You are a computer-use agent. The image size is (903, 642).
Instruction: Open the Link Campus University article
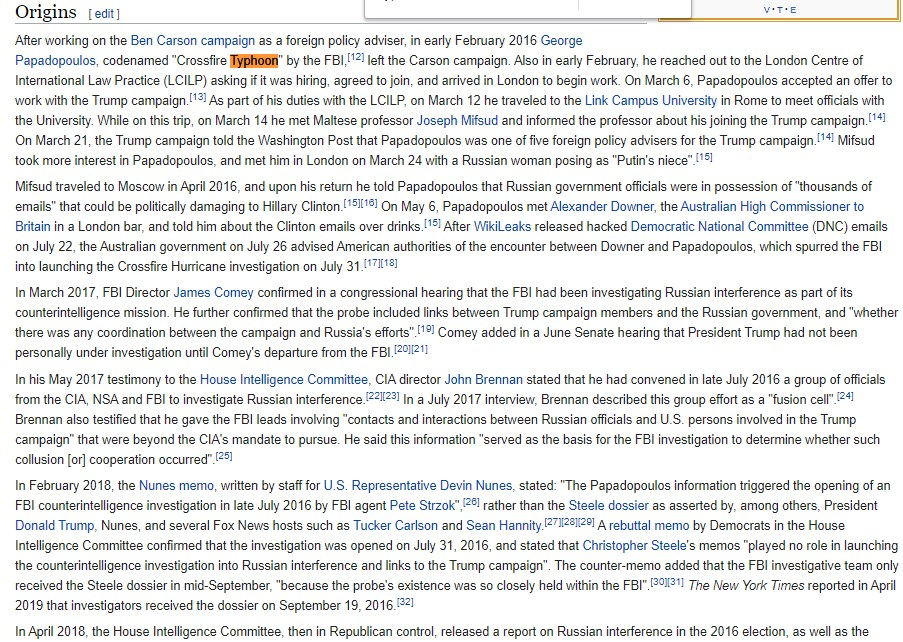coord(651,101)
